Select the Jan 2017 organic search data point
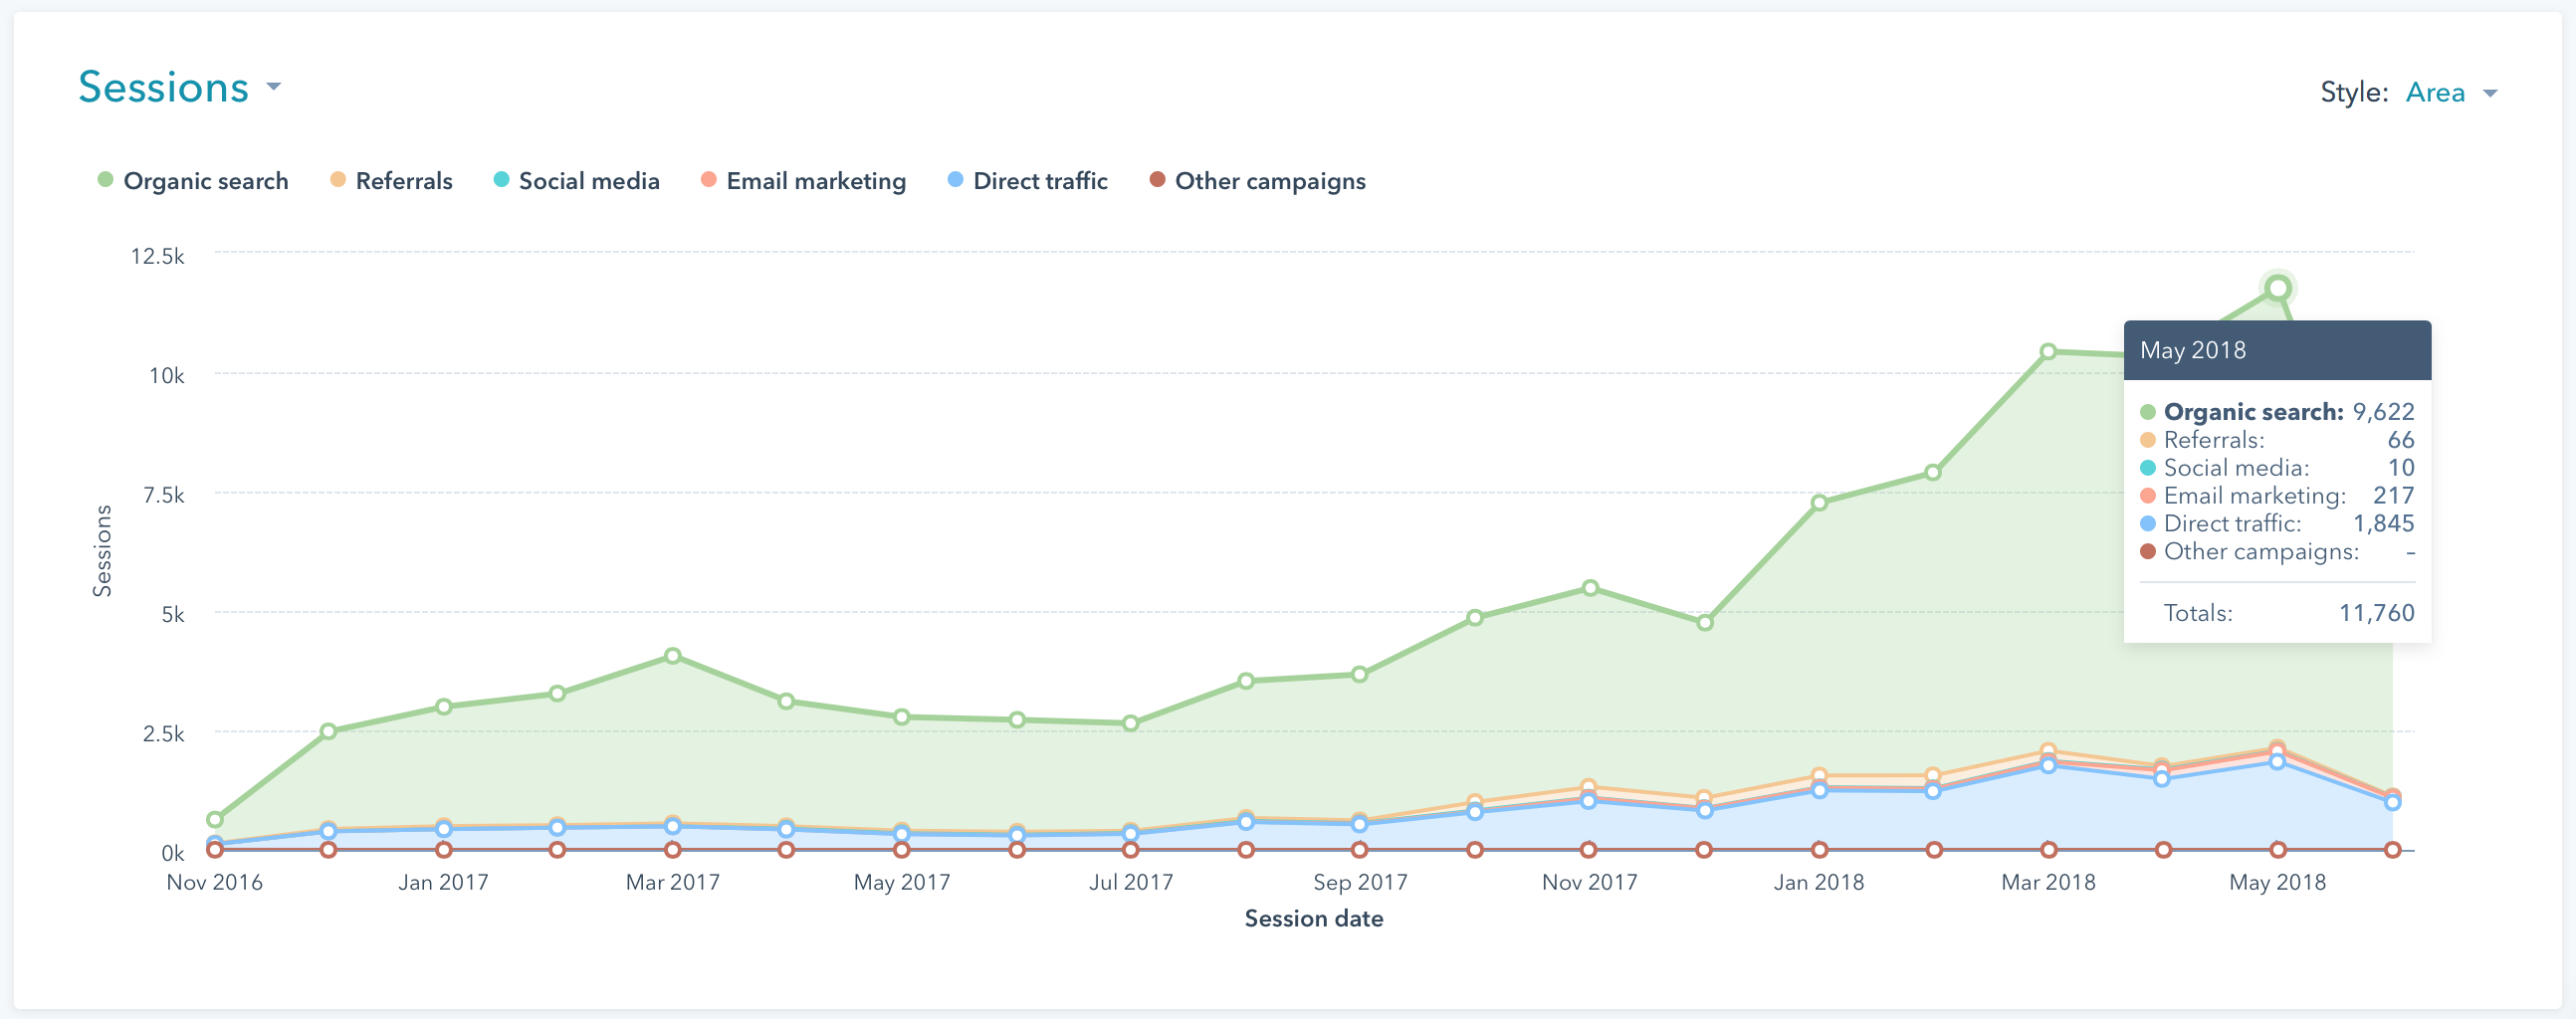The image size is (2576, 1019). pyautogui.click(x=444, y=706)
